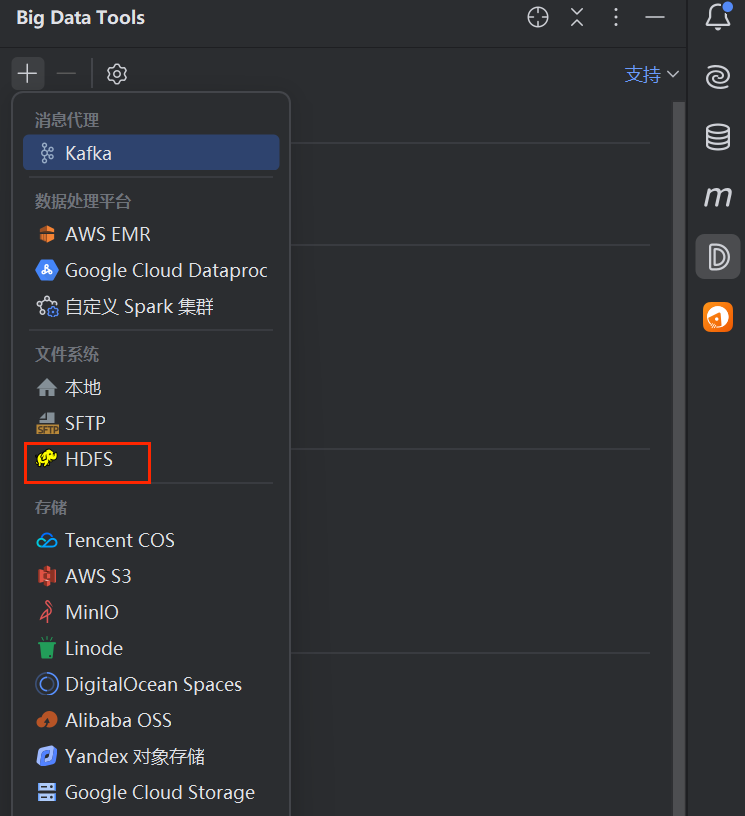Click the spiral AI assistant icon
Screen dimensions: 745x816
click(717, 77)
